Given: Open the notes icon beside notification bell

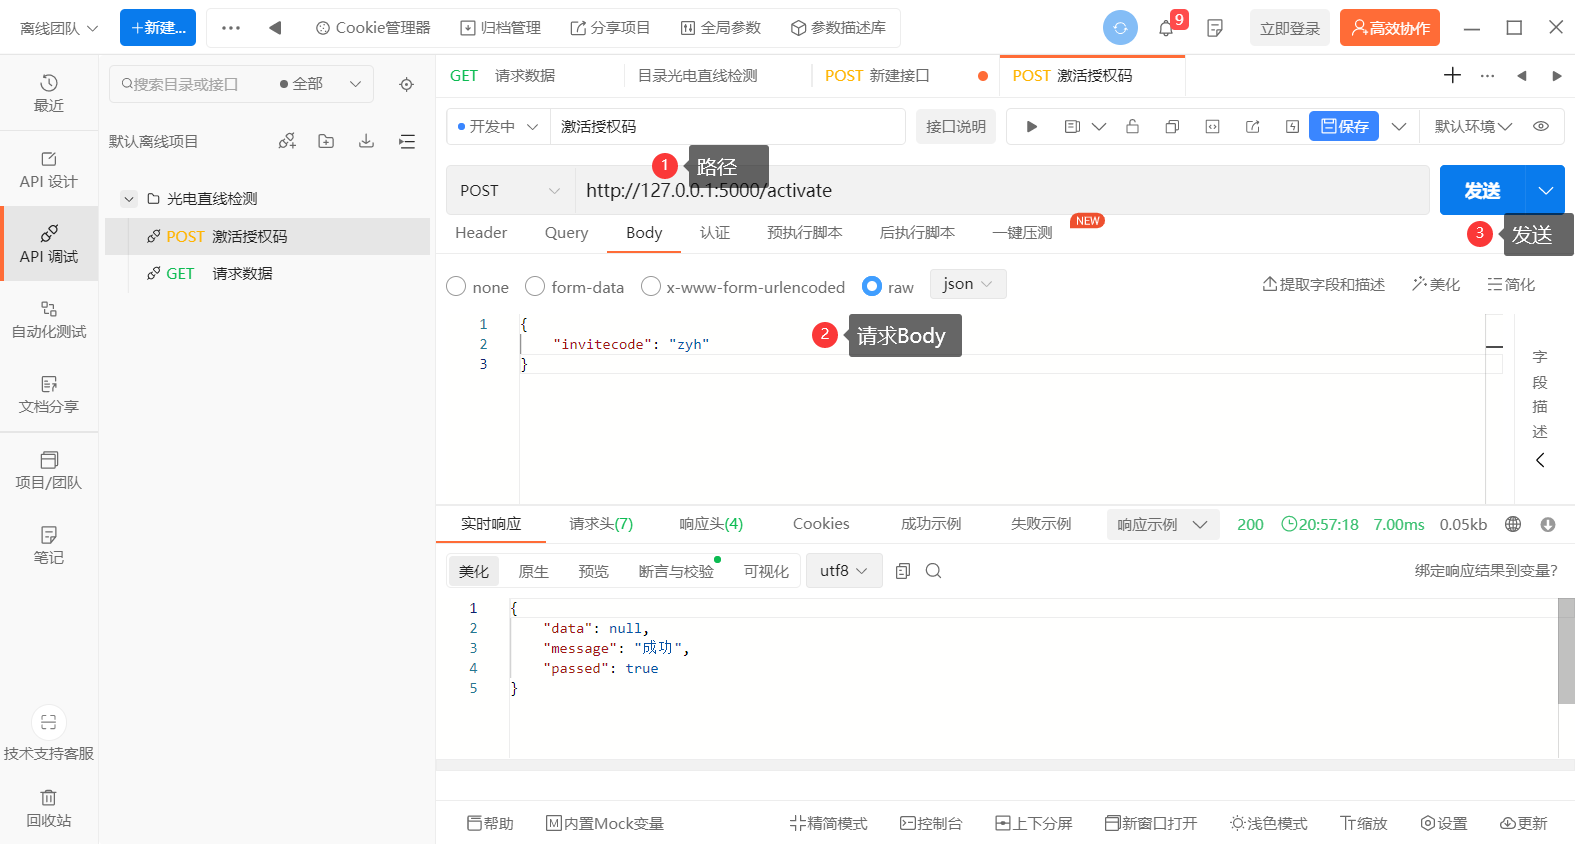Looking at the screenshot, I should (1215, 28).
